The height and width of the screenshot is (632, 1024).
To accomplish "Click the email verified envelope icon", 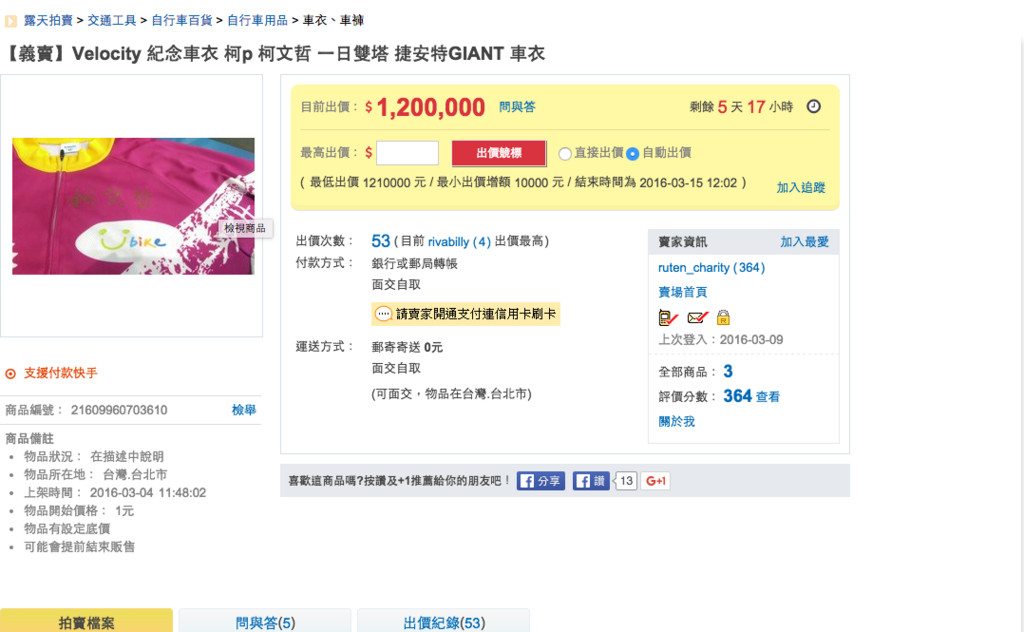I will coord(697,318).
